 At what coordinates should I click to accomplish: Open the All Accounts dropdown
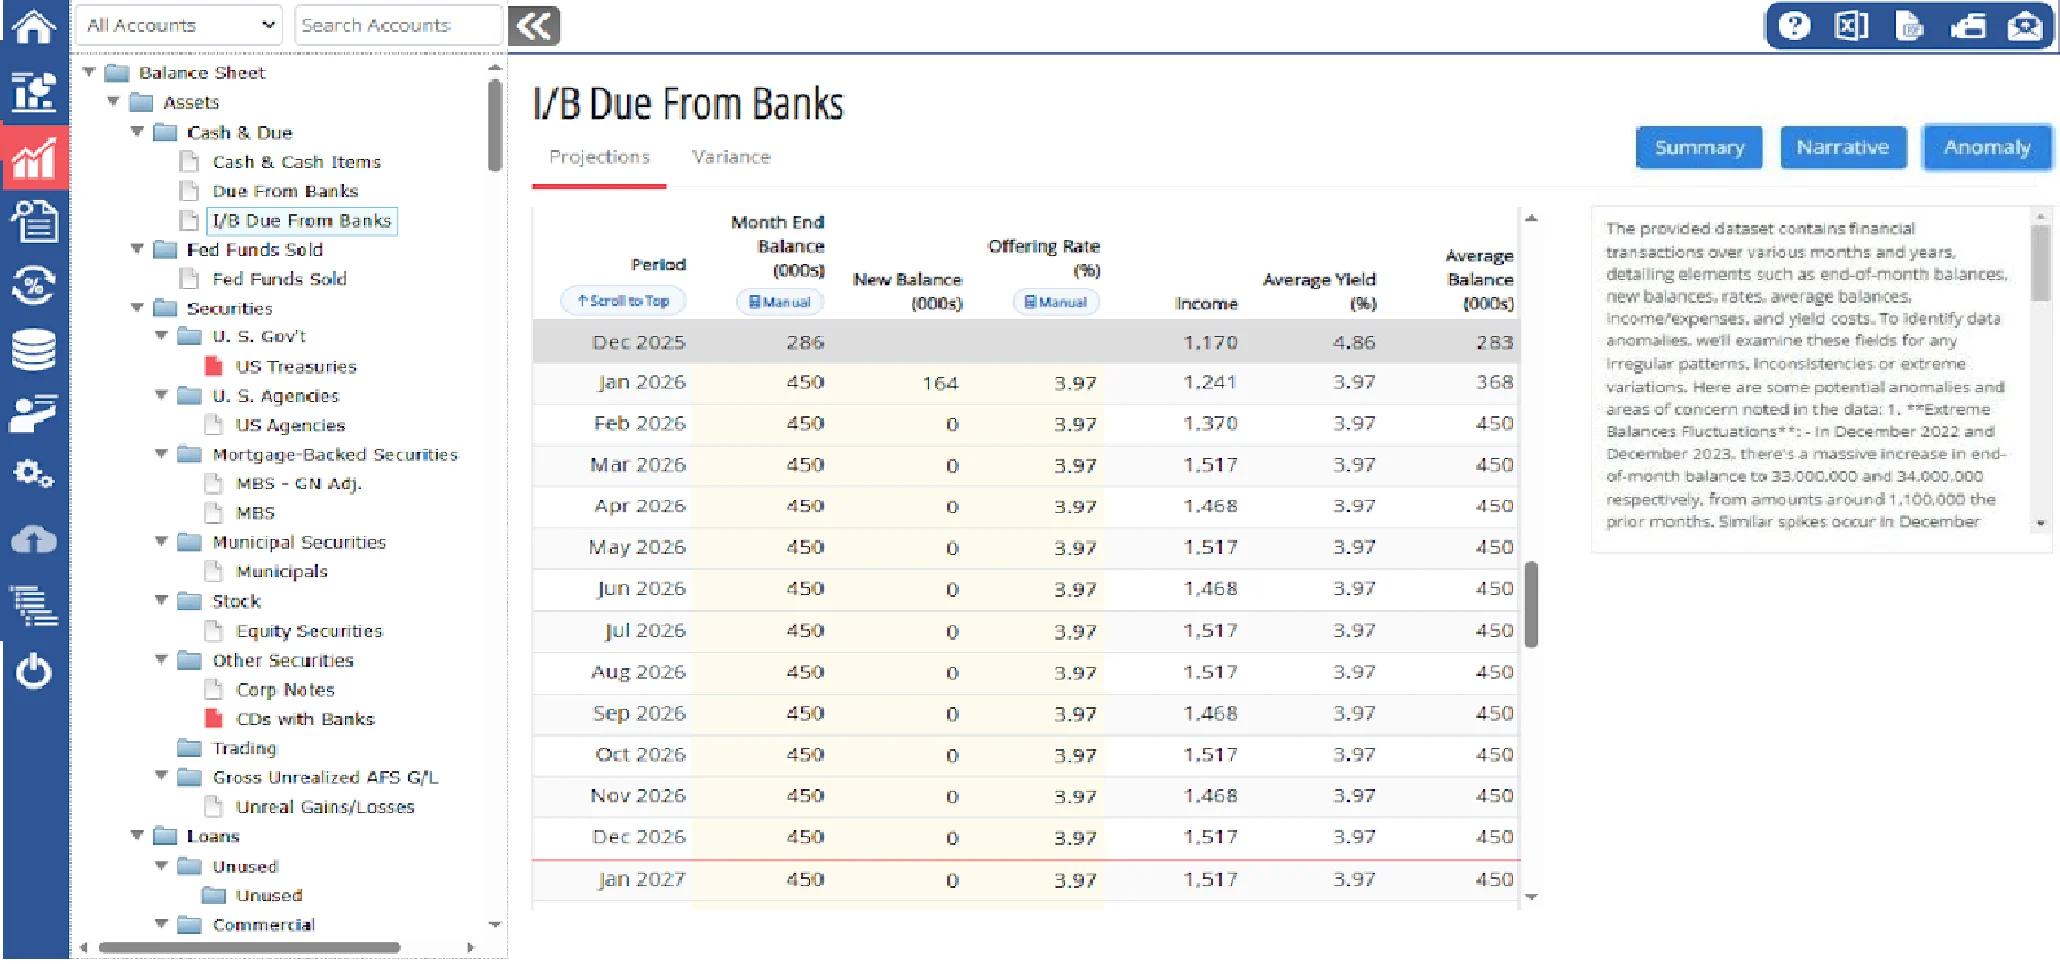pos(180,25)
